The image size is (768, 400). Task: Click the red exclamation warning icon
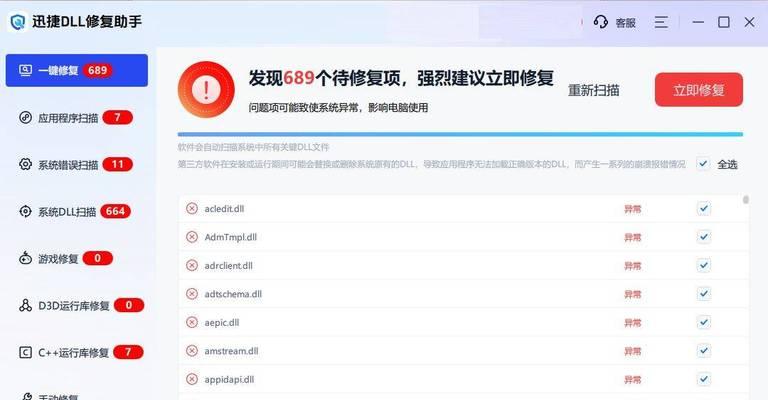[206, 90]
